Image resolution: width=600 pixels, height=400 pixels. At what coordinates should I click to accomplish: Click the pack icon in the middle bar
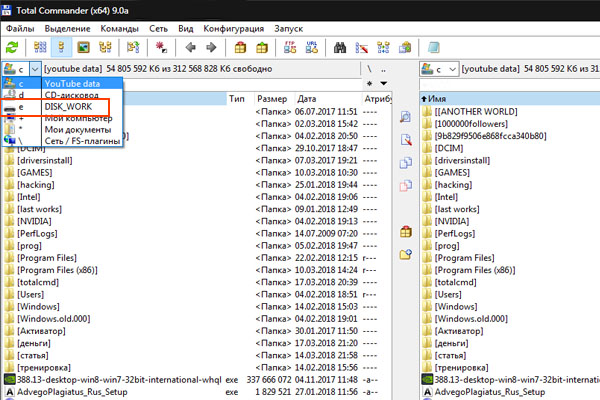[x=406, y=232]
